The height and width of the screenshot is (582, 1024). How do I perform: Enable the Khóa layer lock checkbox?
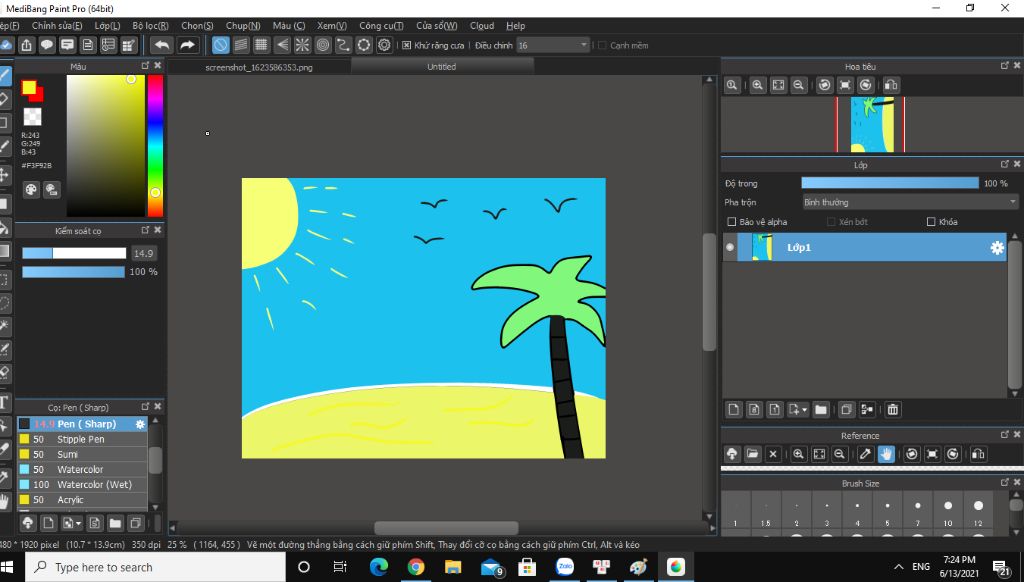(931, 222)
